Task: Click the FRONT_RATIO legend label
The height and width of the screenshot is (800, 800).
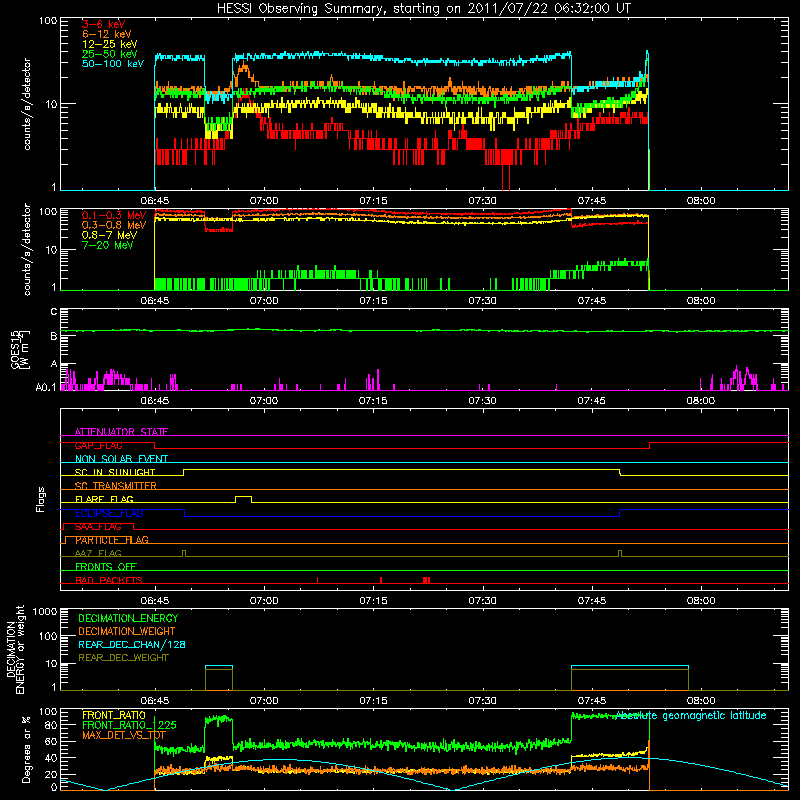Action: pos(114,715)
